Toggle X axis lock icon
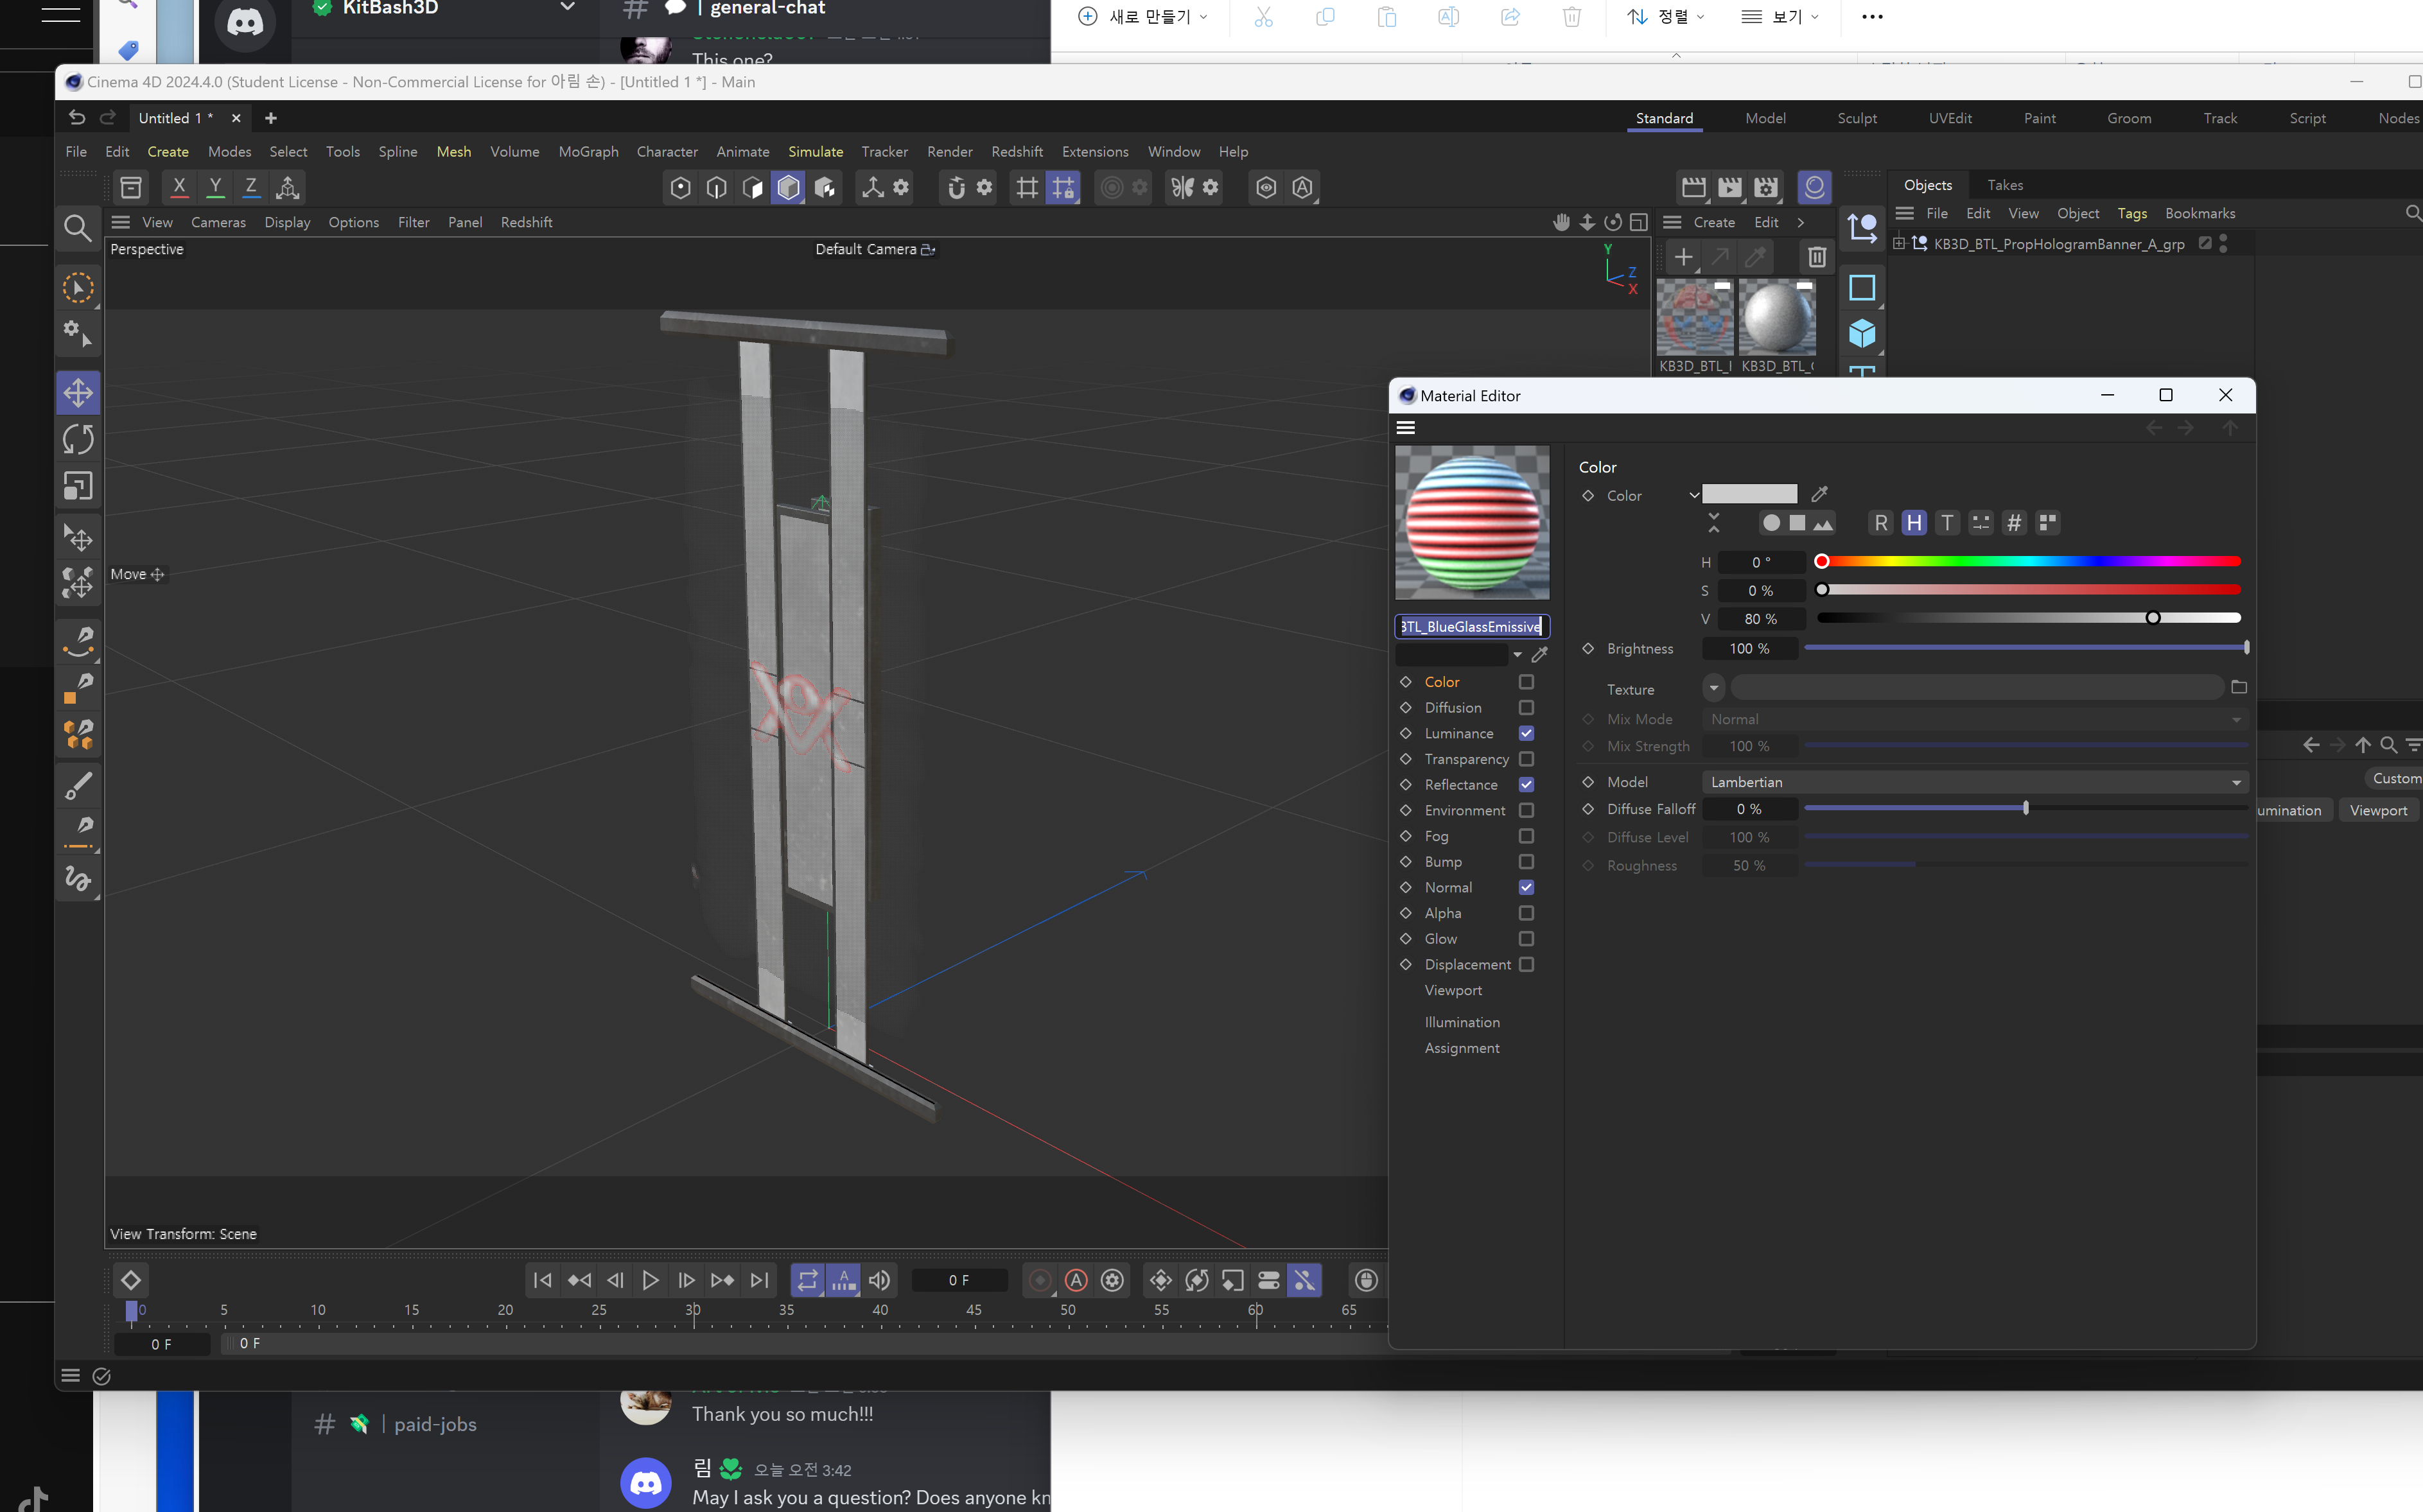2423x1512 pixels. pos(179,187)
